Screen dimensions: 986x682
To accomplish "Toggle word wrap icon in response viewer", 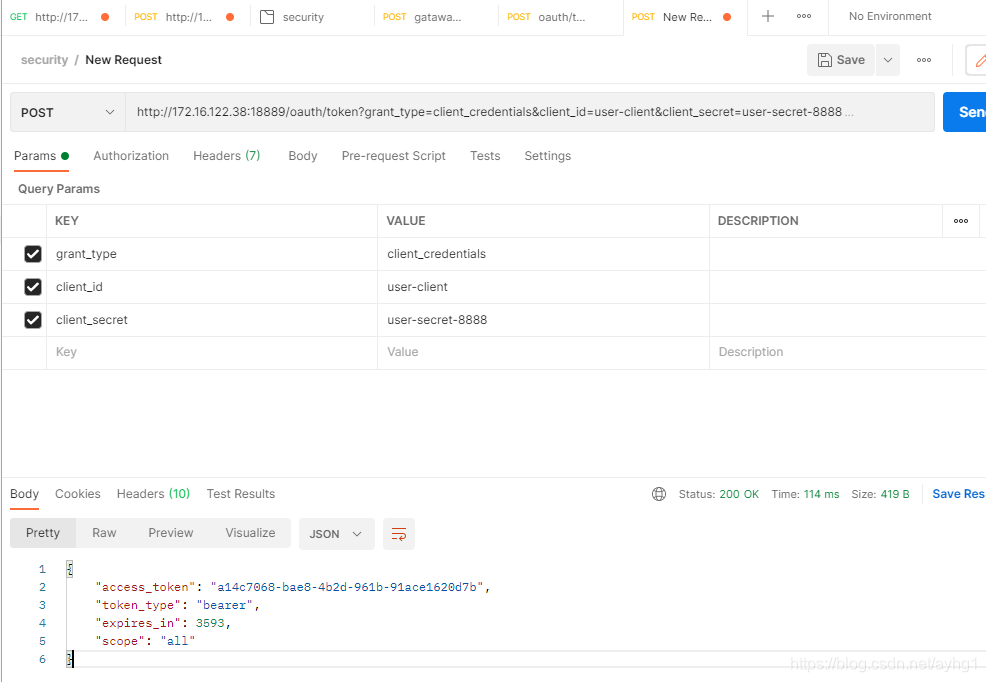I will click(x=399, y=534).
